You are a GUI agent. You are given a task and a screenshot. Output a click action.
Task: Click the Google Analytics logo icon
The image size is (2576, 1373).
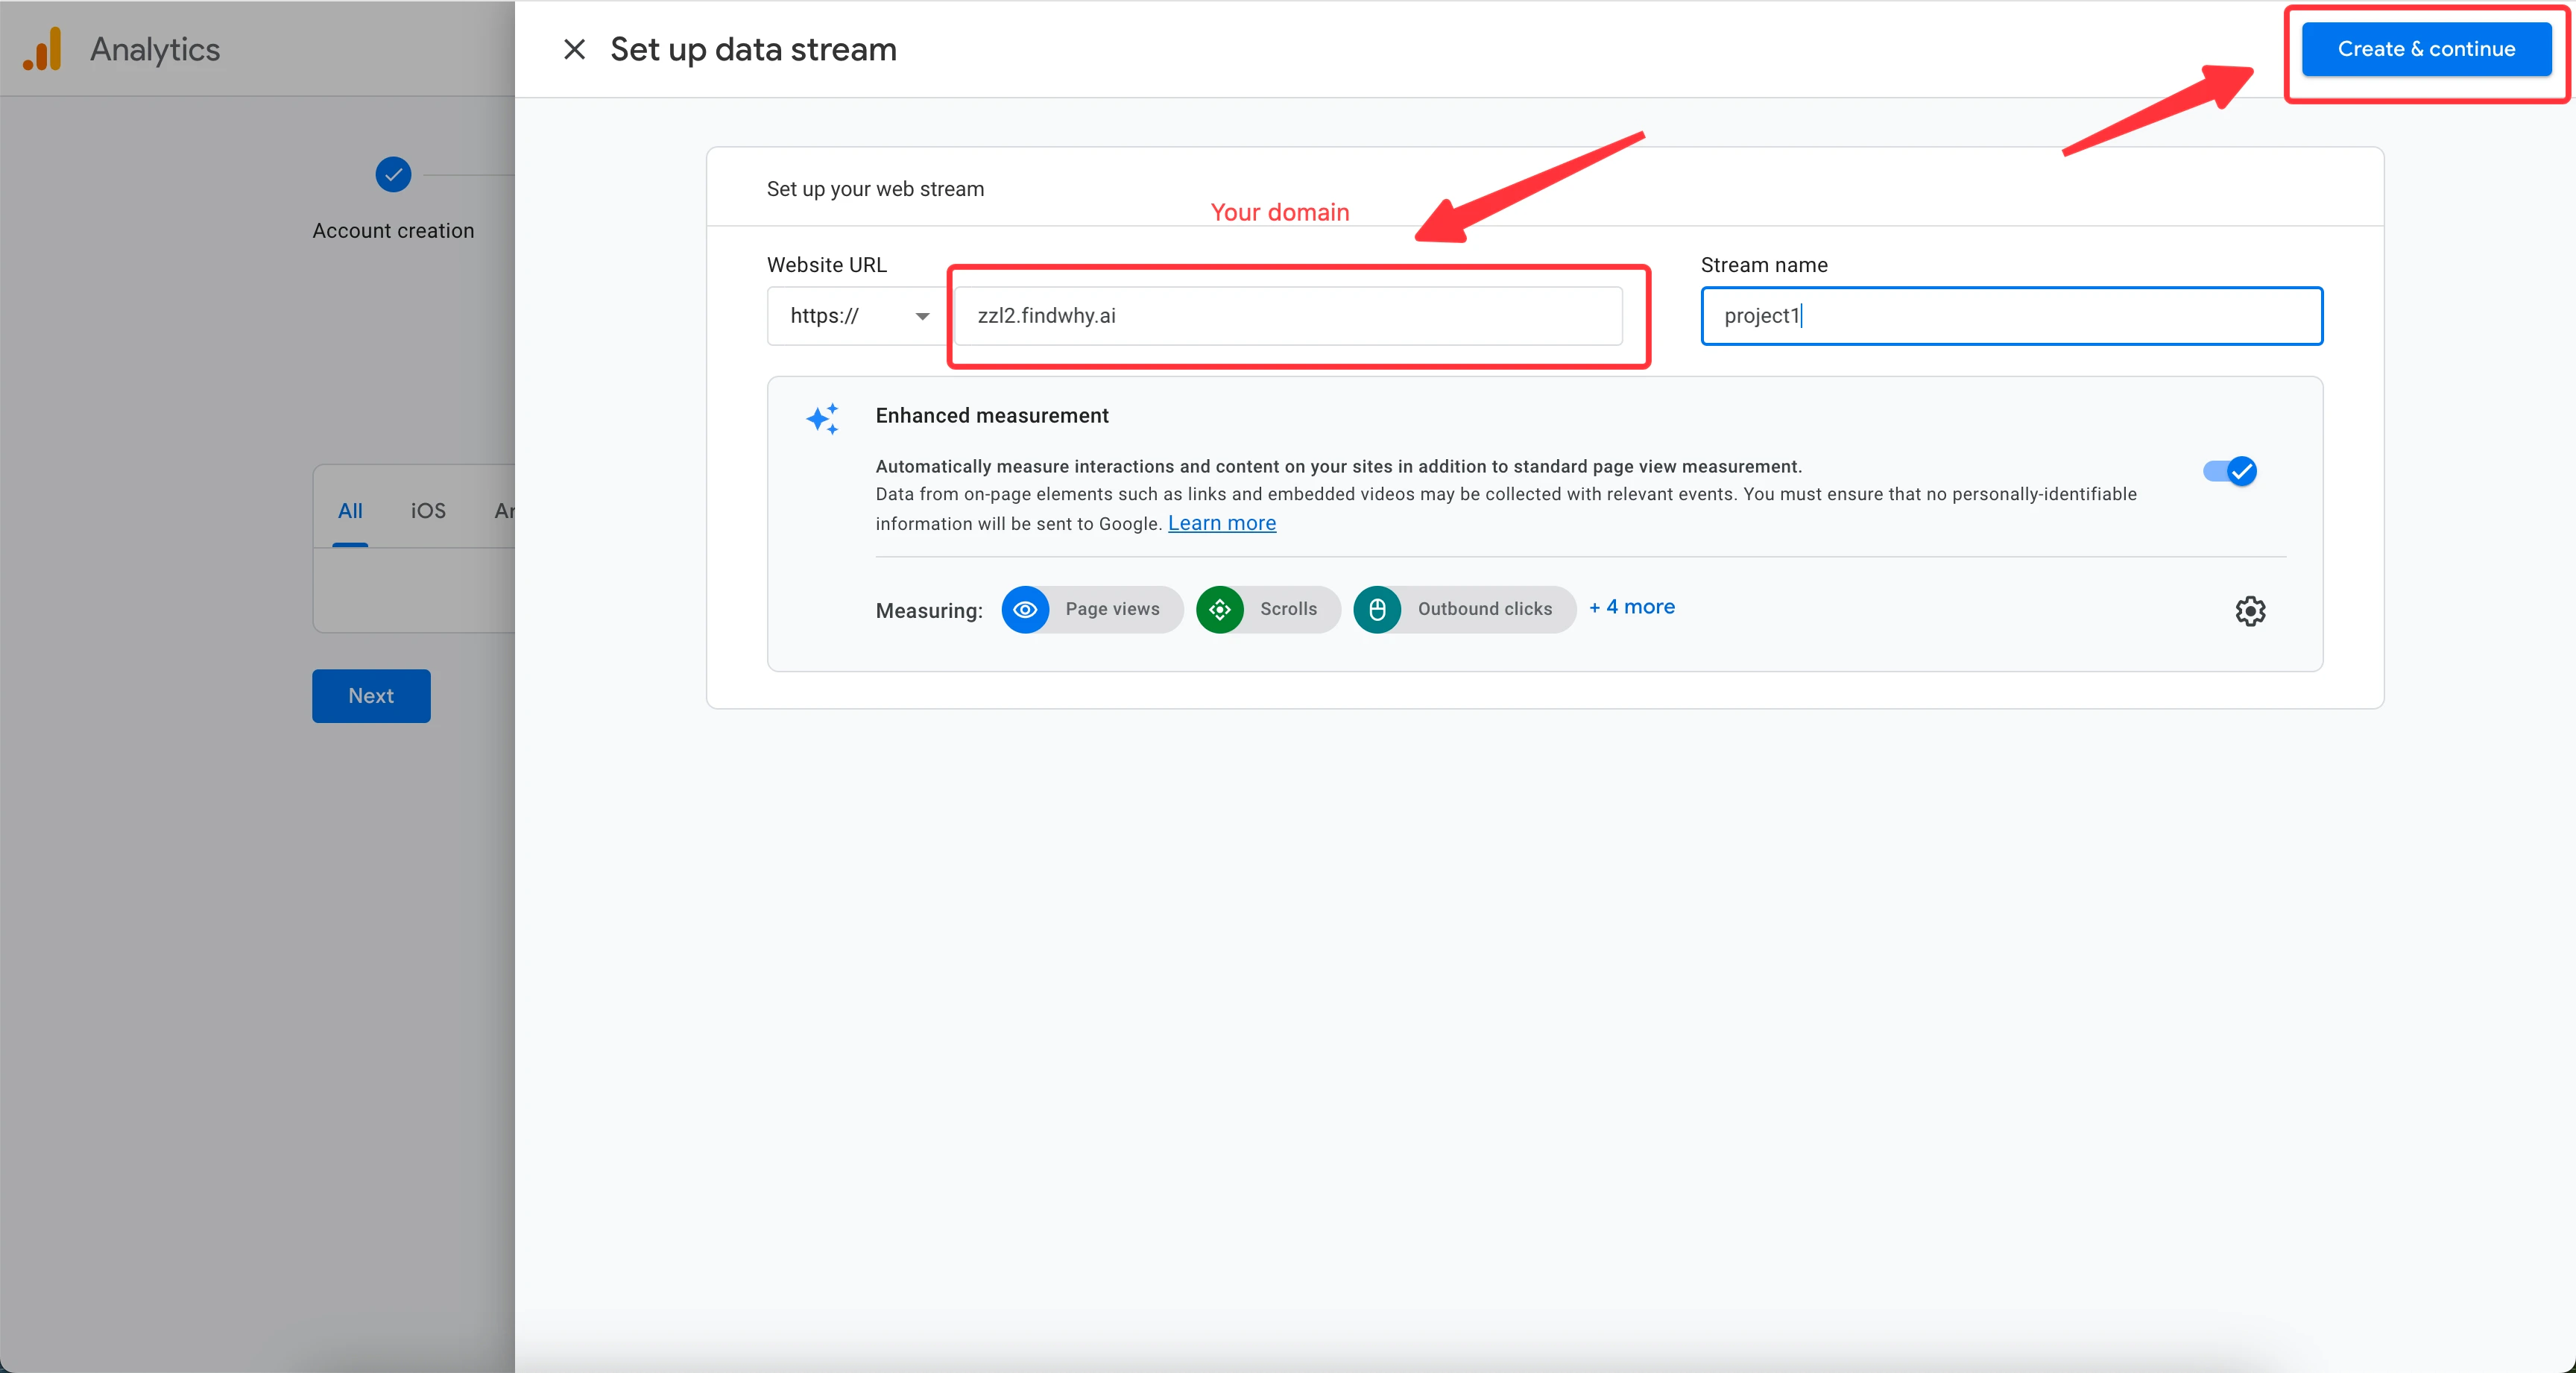tap(42, 49)
